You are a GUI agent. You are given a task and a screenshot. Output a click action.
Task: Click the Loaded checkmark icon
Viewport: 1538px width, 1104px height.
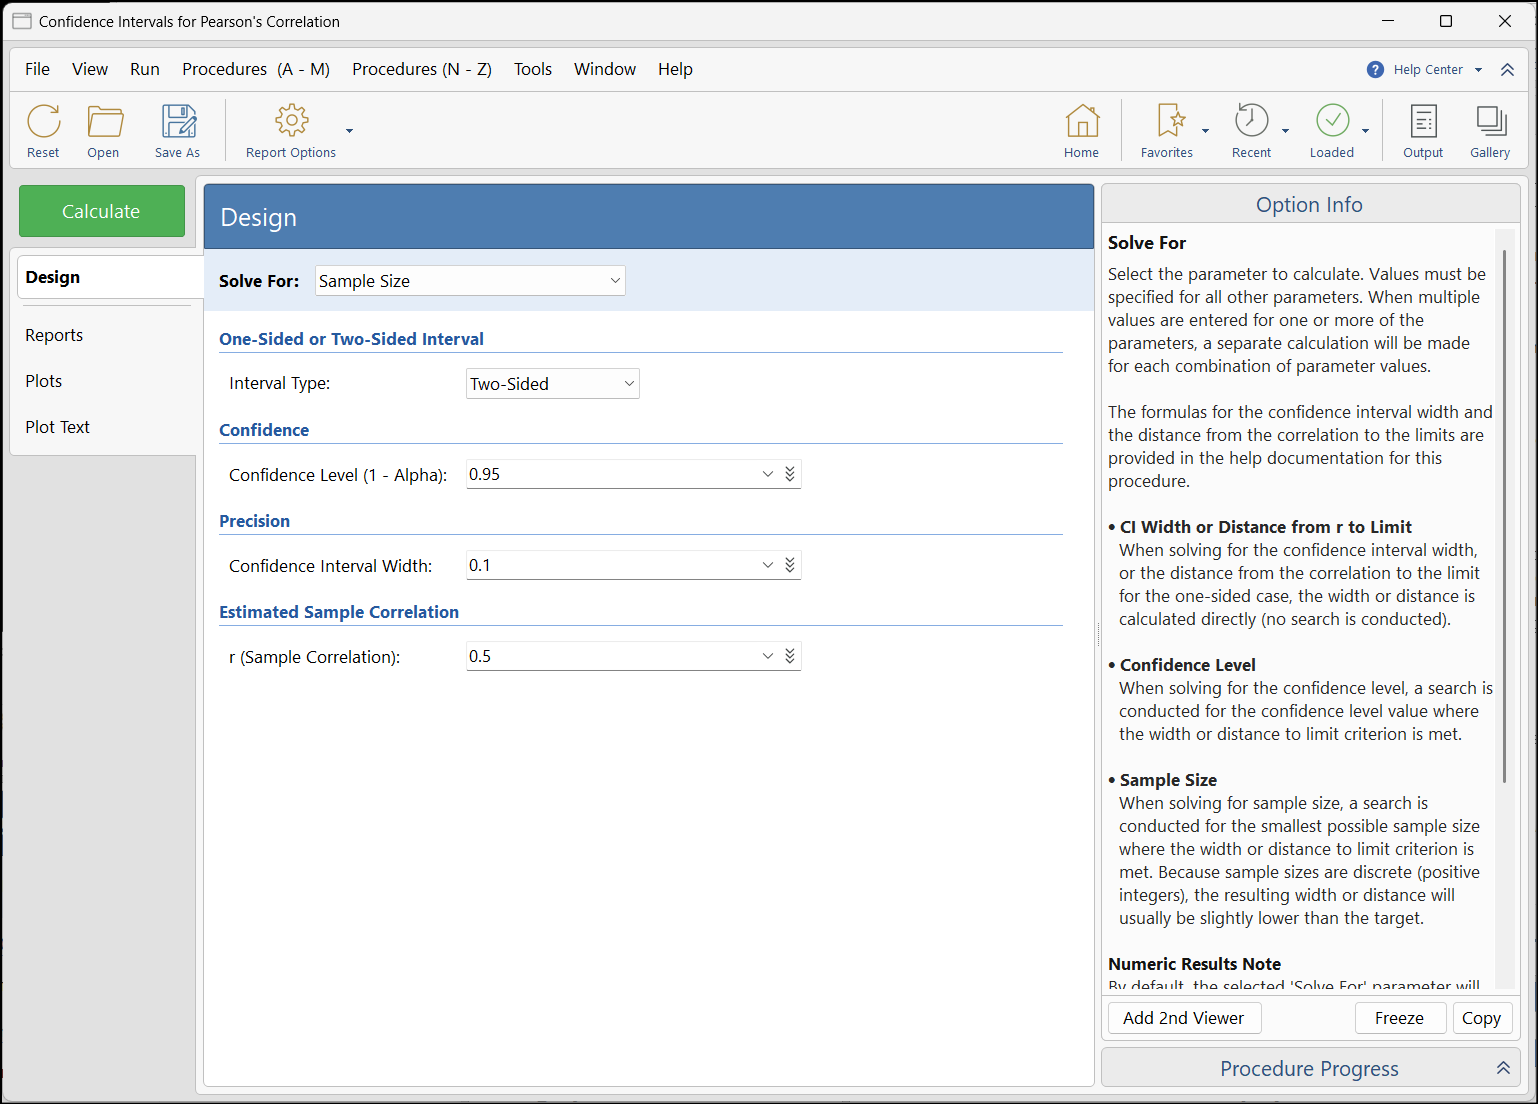tap(1332, 122)
